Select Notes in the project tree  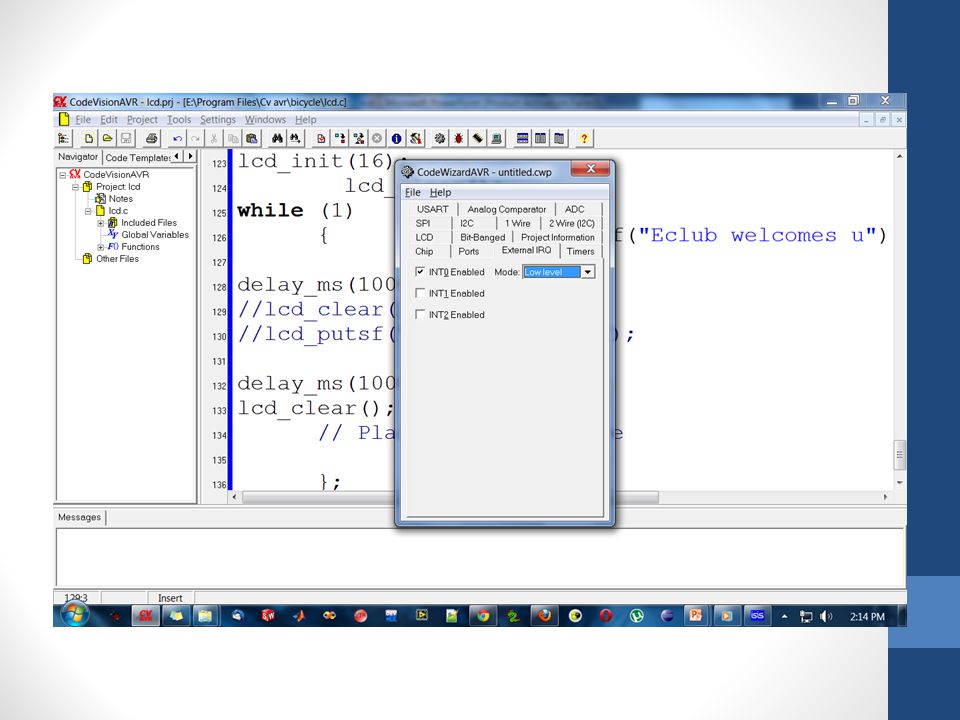pos(121,198)
